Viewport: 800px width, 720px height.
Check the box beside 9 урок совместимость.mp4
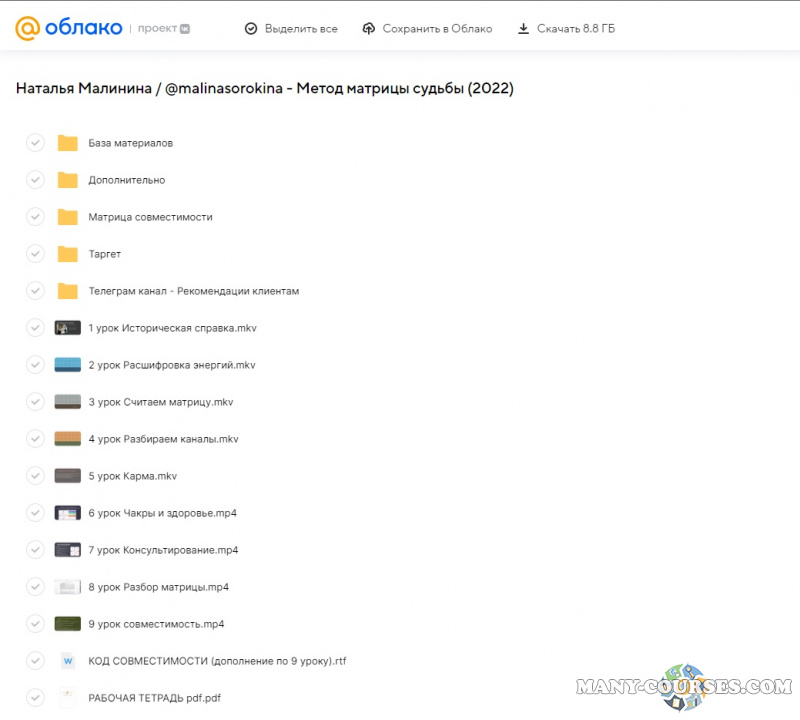pyautogui.click(x=35, y=624)
